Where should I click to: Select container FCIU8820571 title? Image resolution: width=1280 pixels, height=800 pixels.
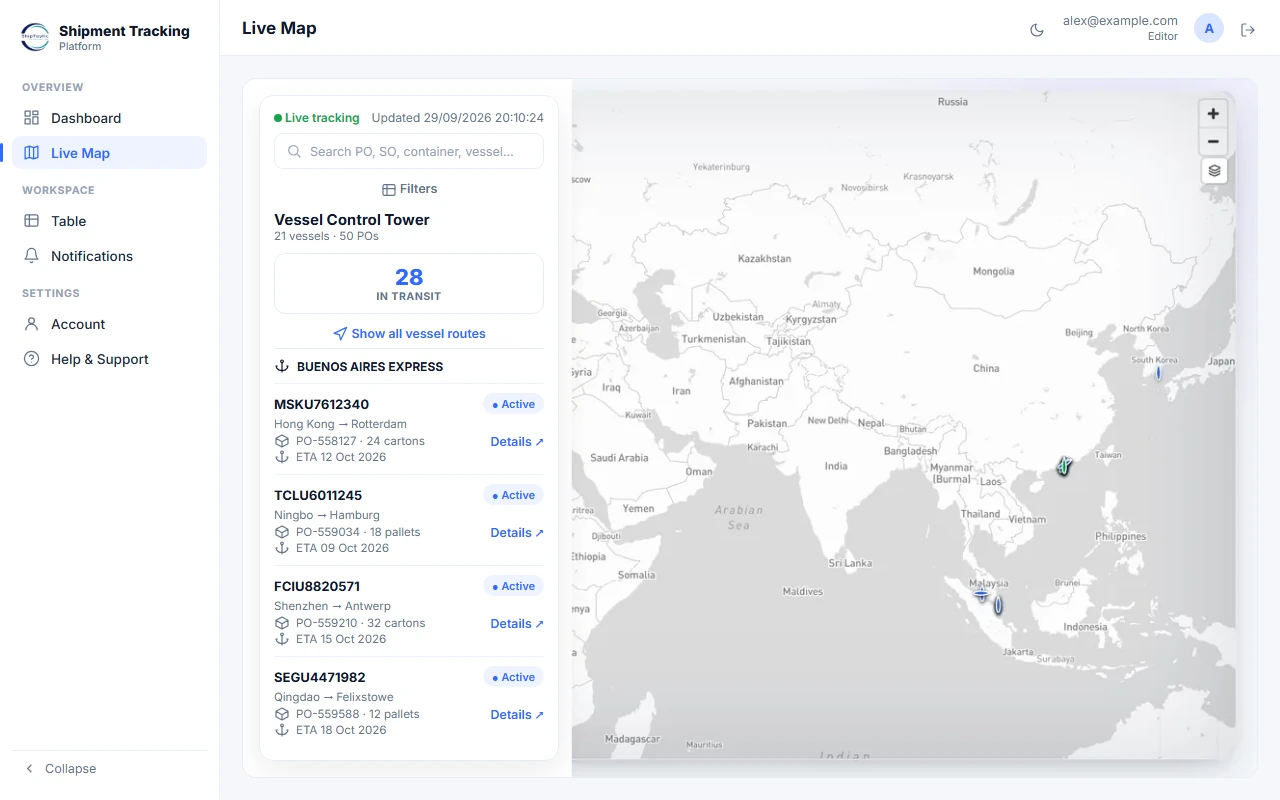[x=317, y=587]
